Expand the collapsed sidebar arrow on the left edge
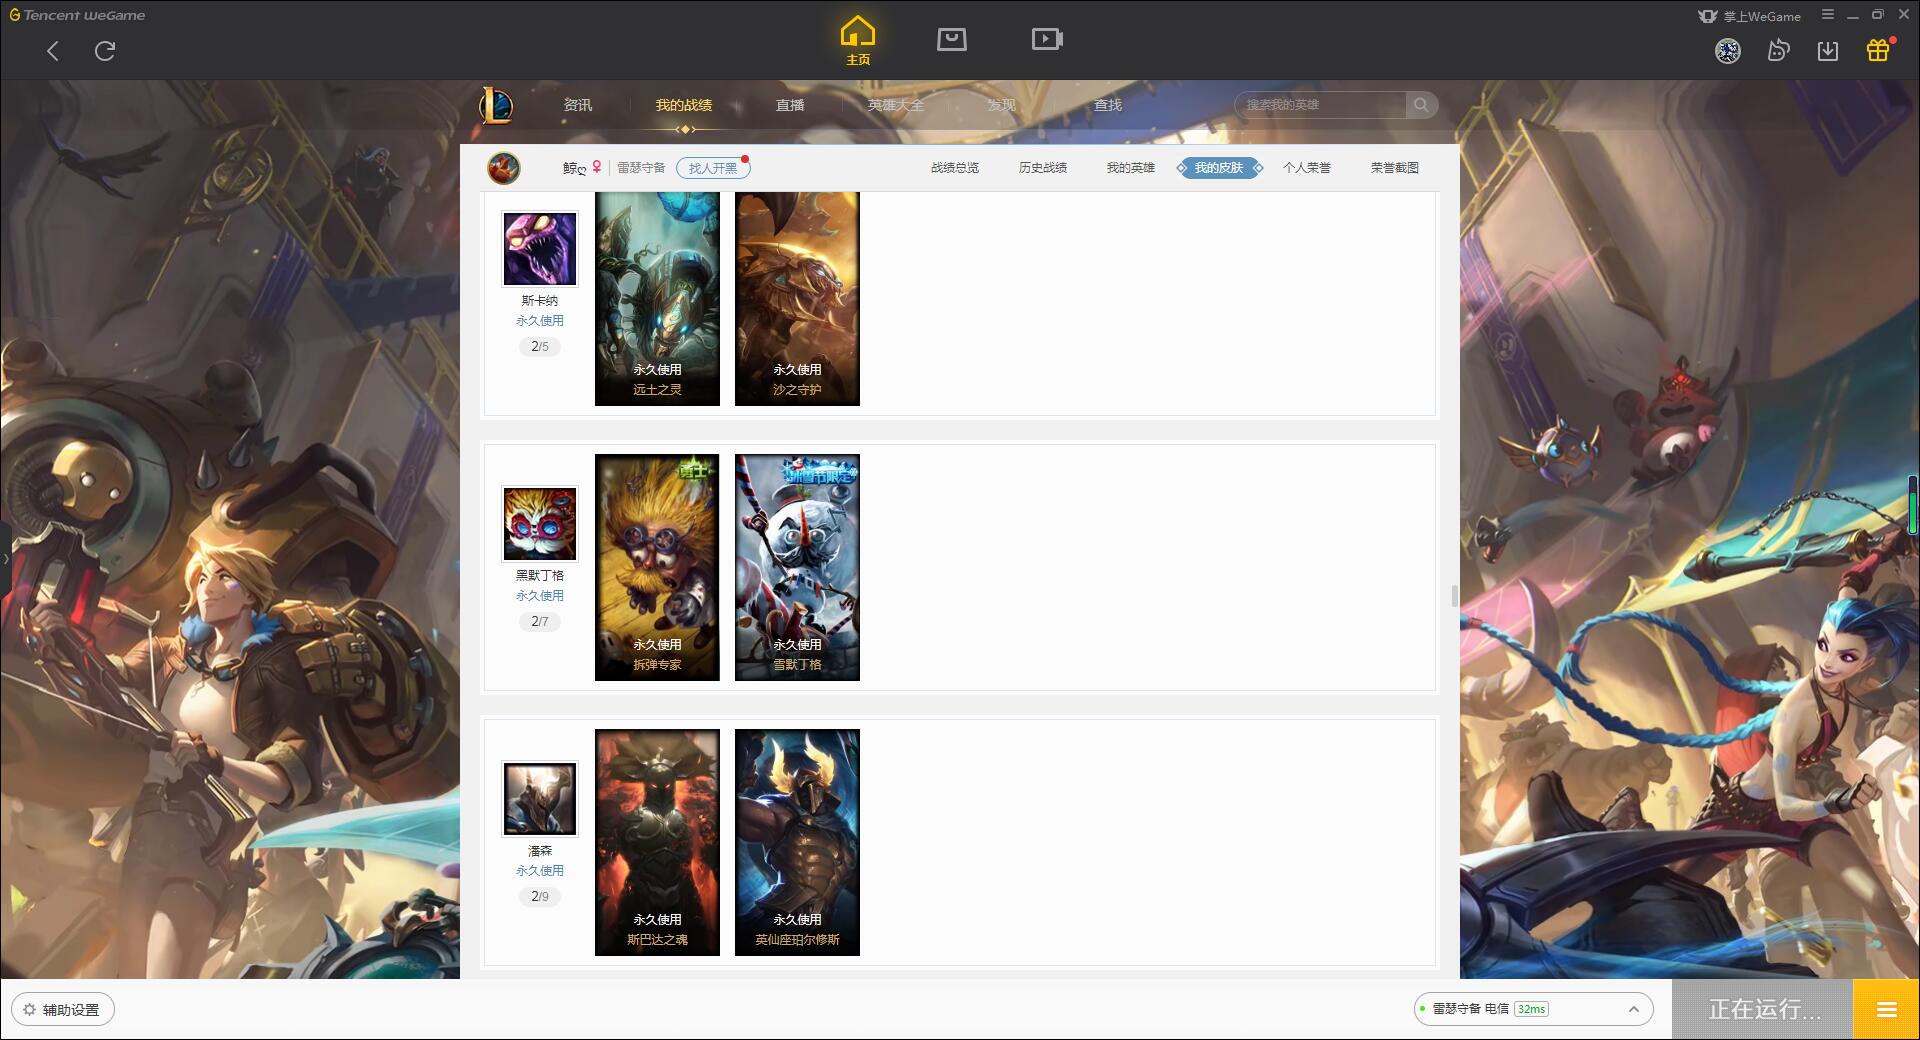The image size is (1920, 1040). click(x=5, y=558)
